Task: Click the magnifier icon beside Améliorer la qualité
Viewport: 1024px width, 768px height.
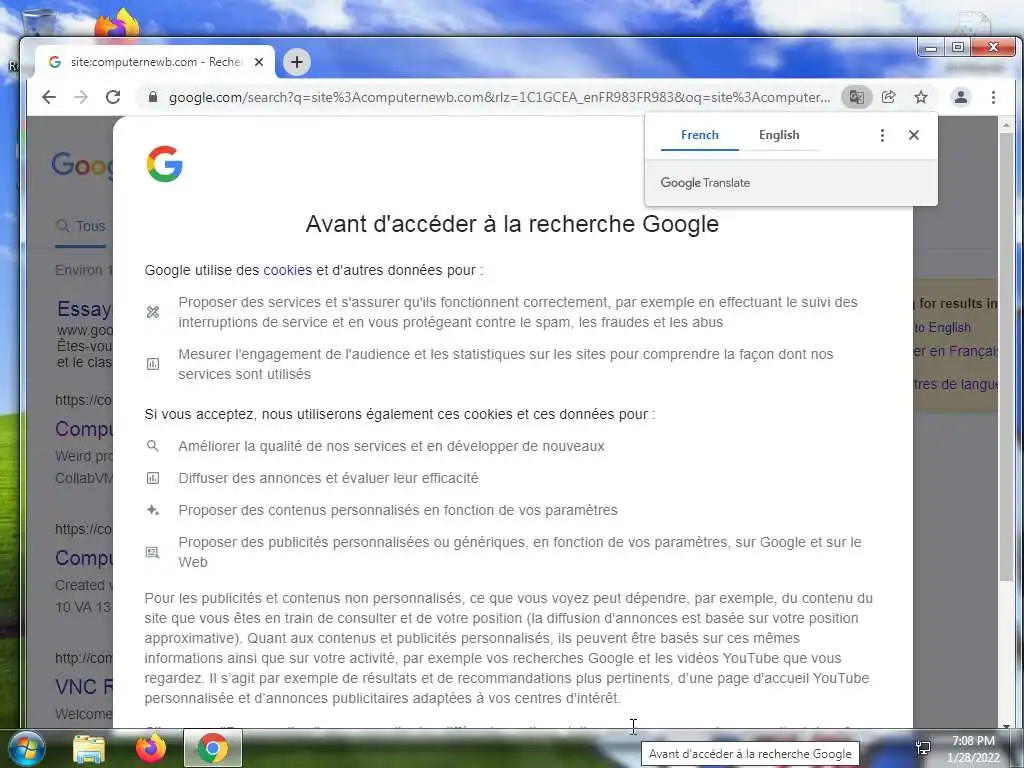Action: (153, 446)
